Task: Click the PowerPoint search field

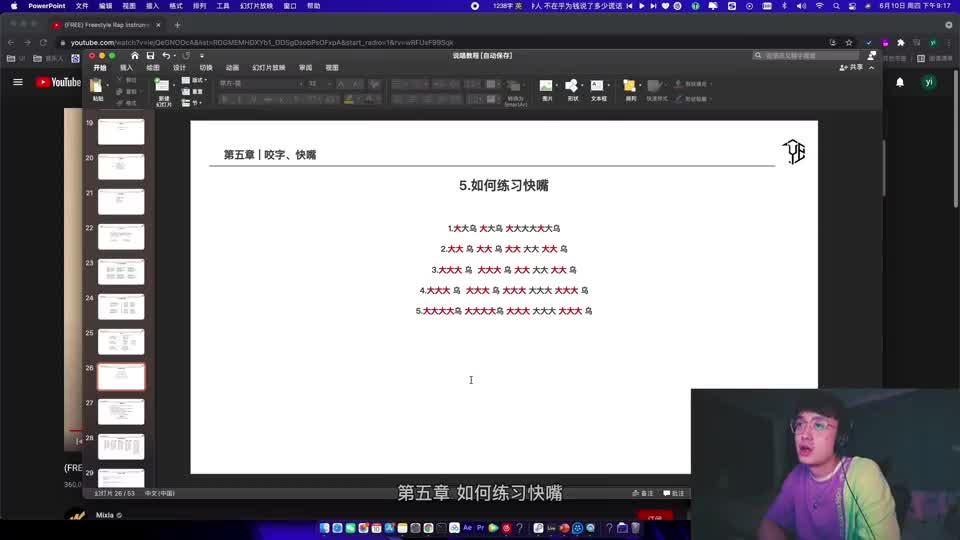Action: tap(806, 56)
